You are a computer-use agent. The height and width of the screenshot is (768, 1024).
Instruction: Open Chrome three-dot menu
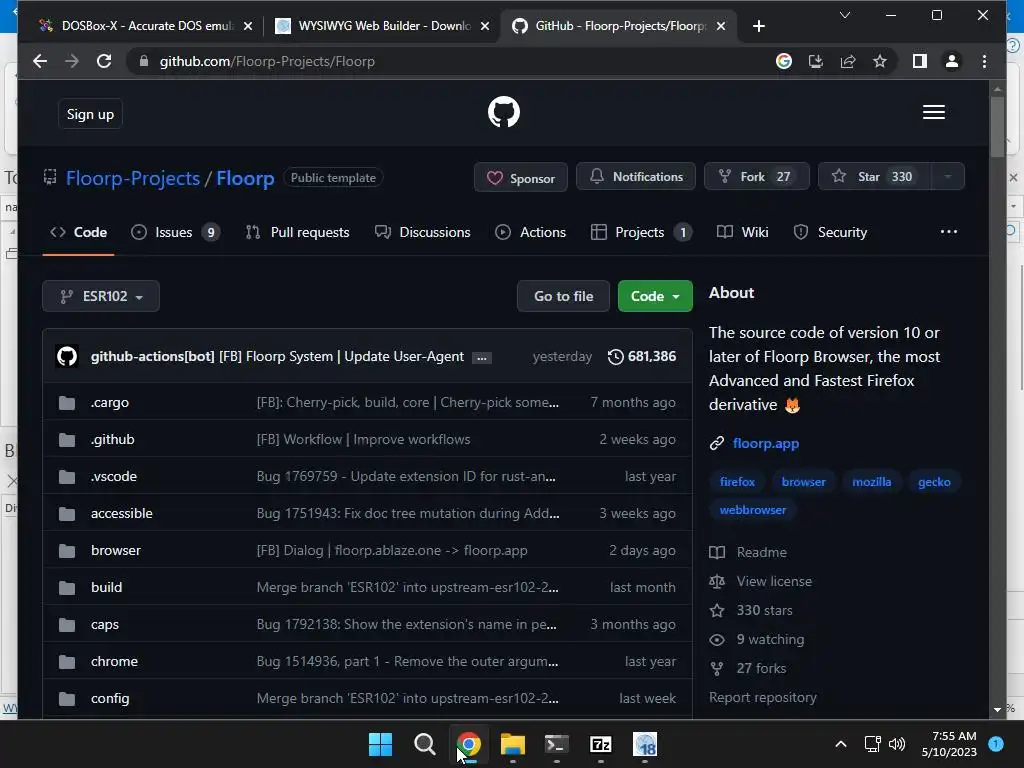(984, 61)
